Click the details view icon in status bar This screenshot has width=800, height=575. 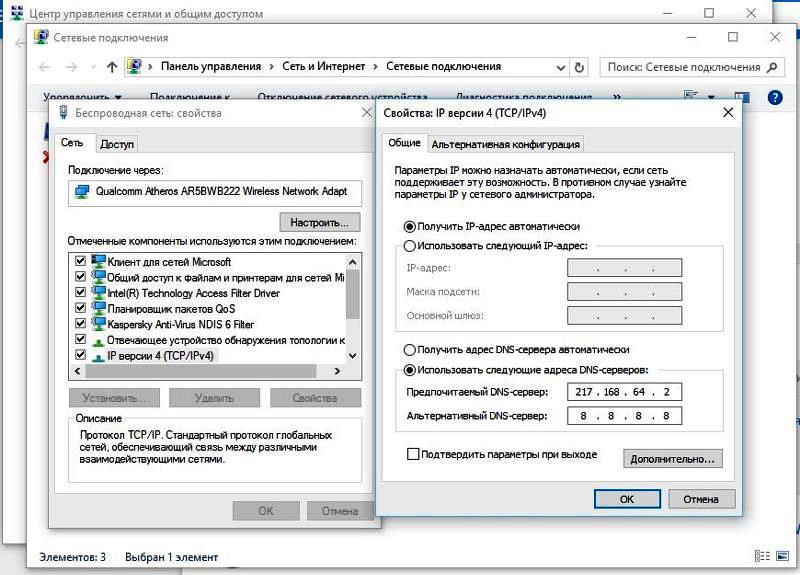(762, 555)
